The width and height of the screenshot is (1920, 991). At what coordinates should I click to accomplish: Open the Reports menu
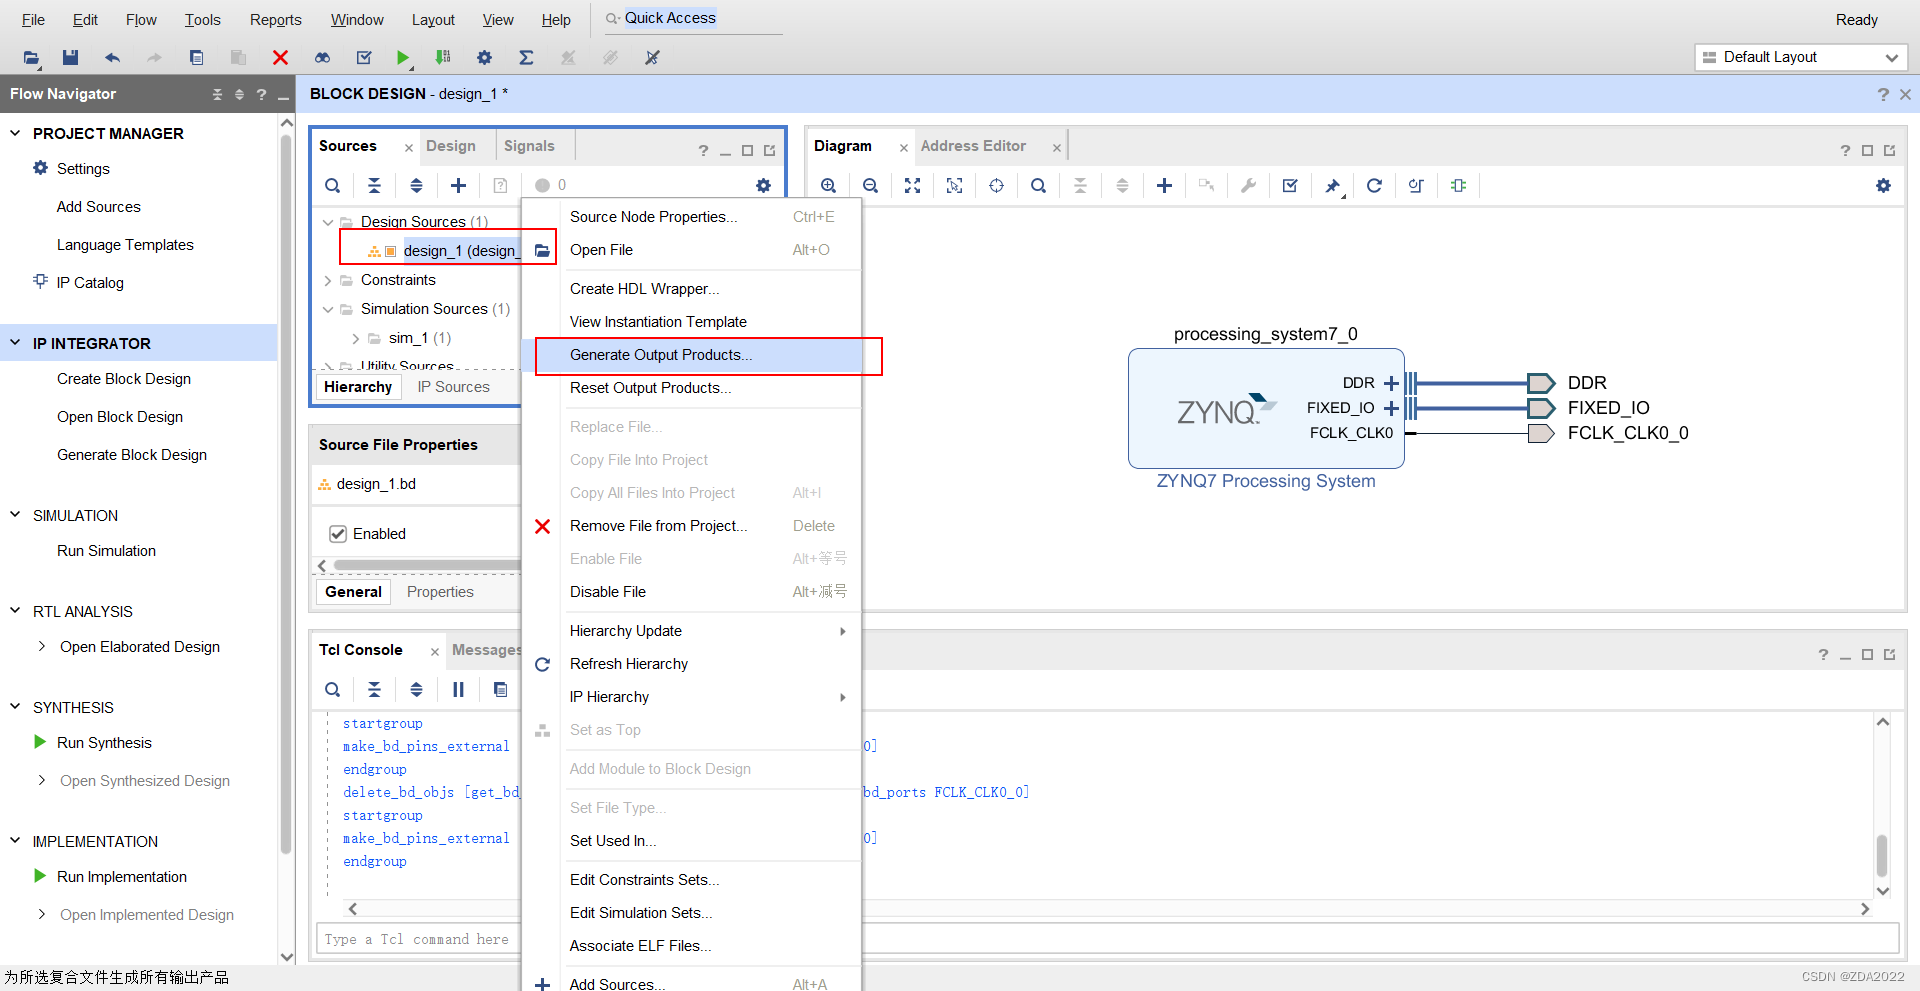(x=275, y=20)
